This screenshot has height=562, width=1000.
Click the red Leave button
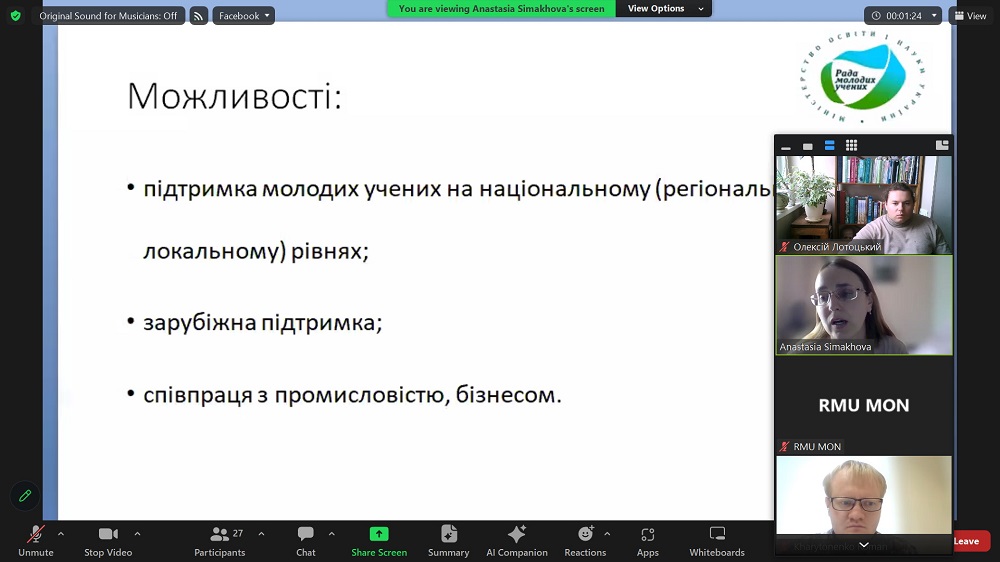967,541
